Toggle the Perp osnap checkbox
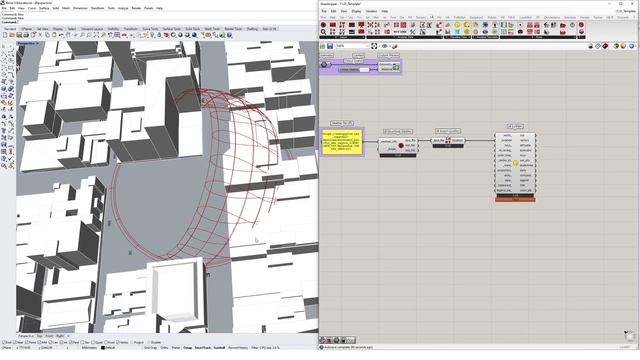The image size is (640, 360). click(x=71, y=342)
